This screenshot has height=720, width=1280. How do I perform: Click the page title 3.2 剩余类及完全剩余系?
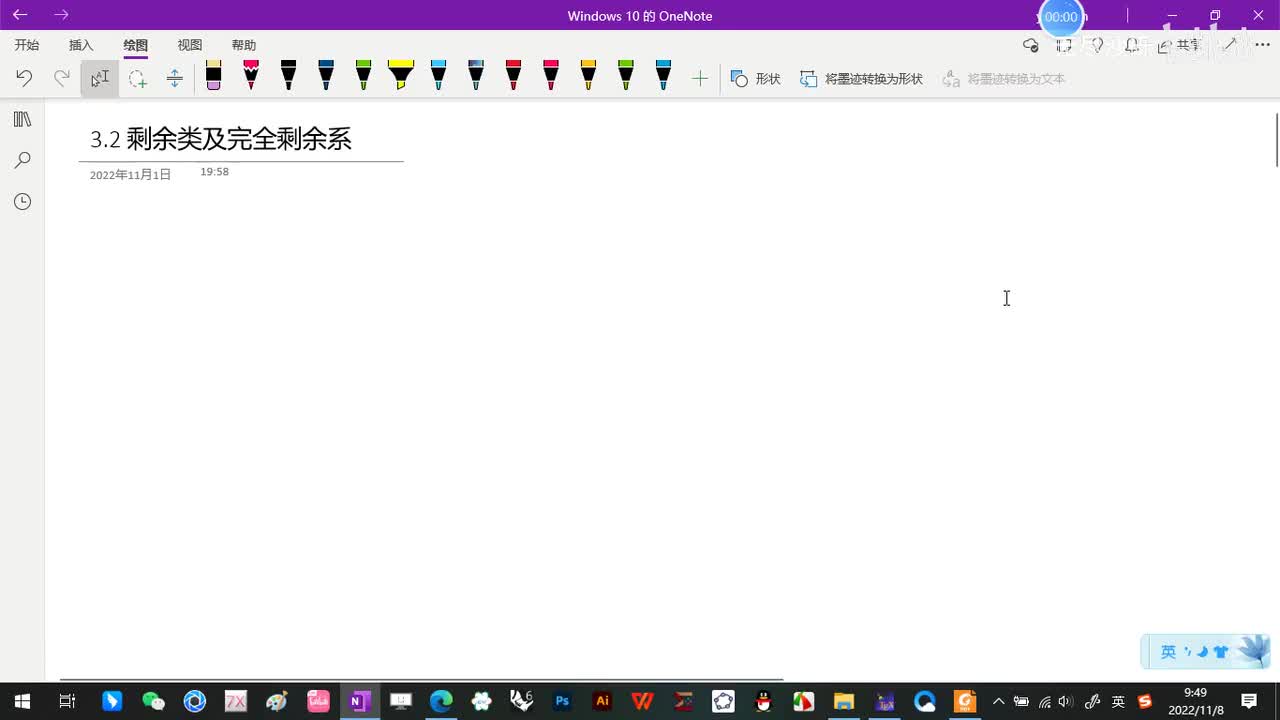(221, 139)
